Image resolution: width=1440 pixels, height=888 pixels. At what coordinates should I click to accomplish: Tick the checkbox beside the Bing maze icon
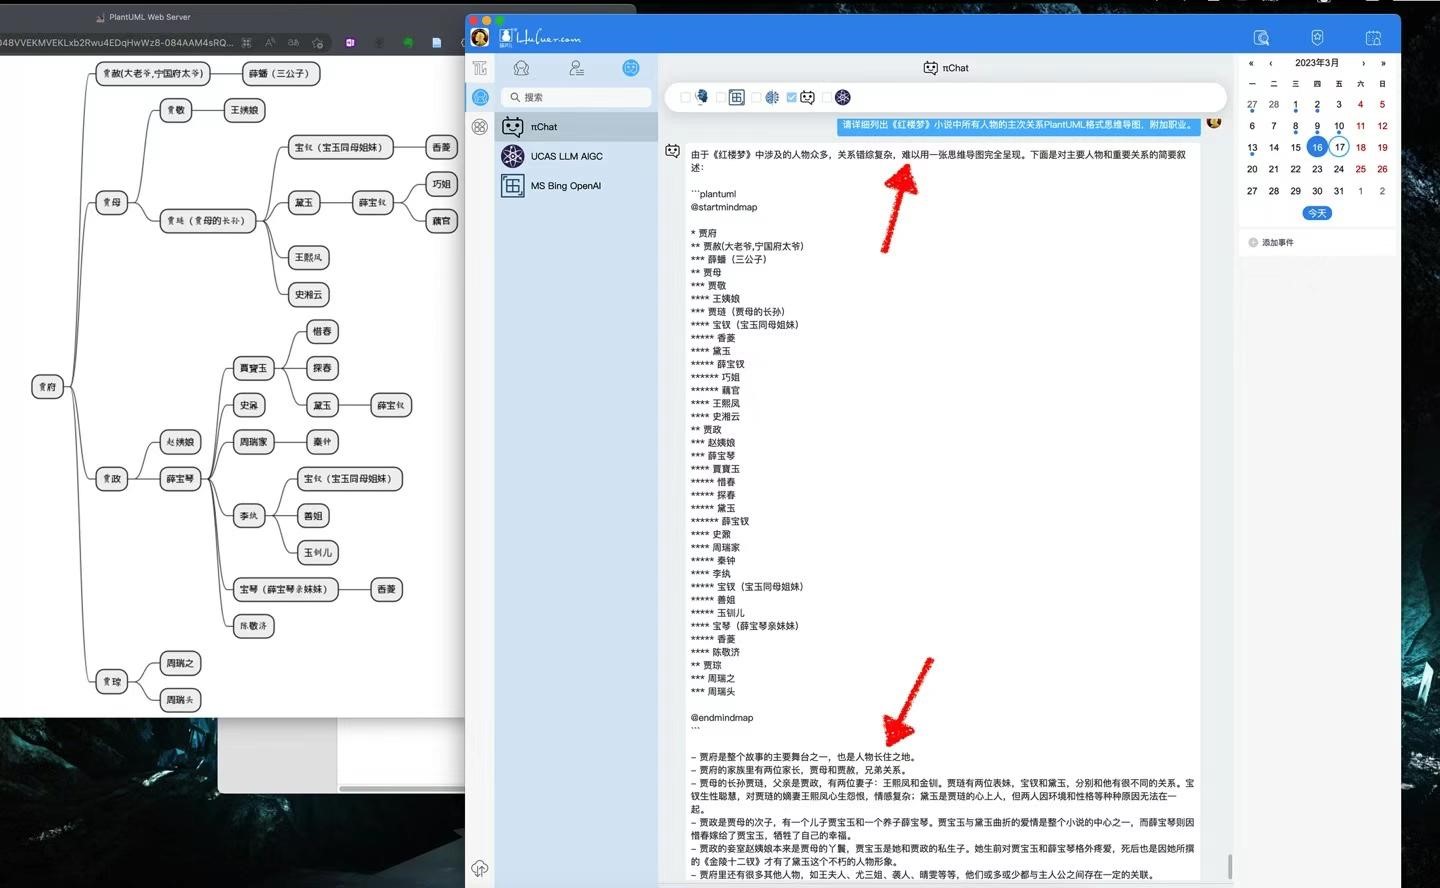click(720, 97)
